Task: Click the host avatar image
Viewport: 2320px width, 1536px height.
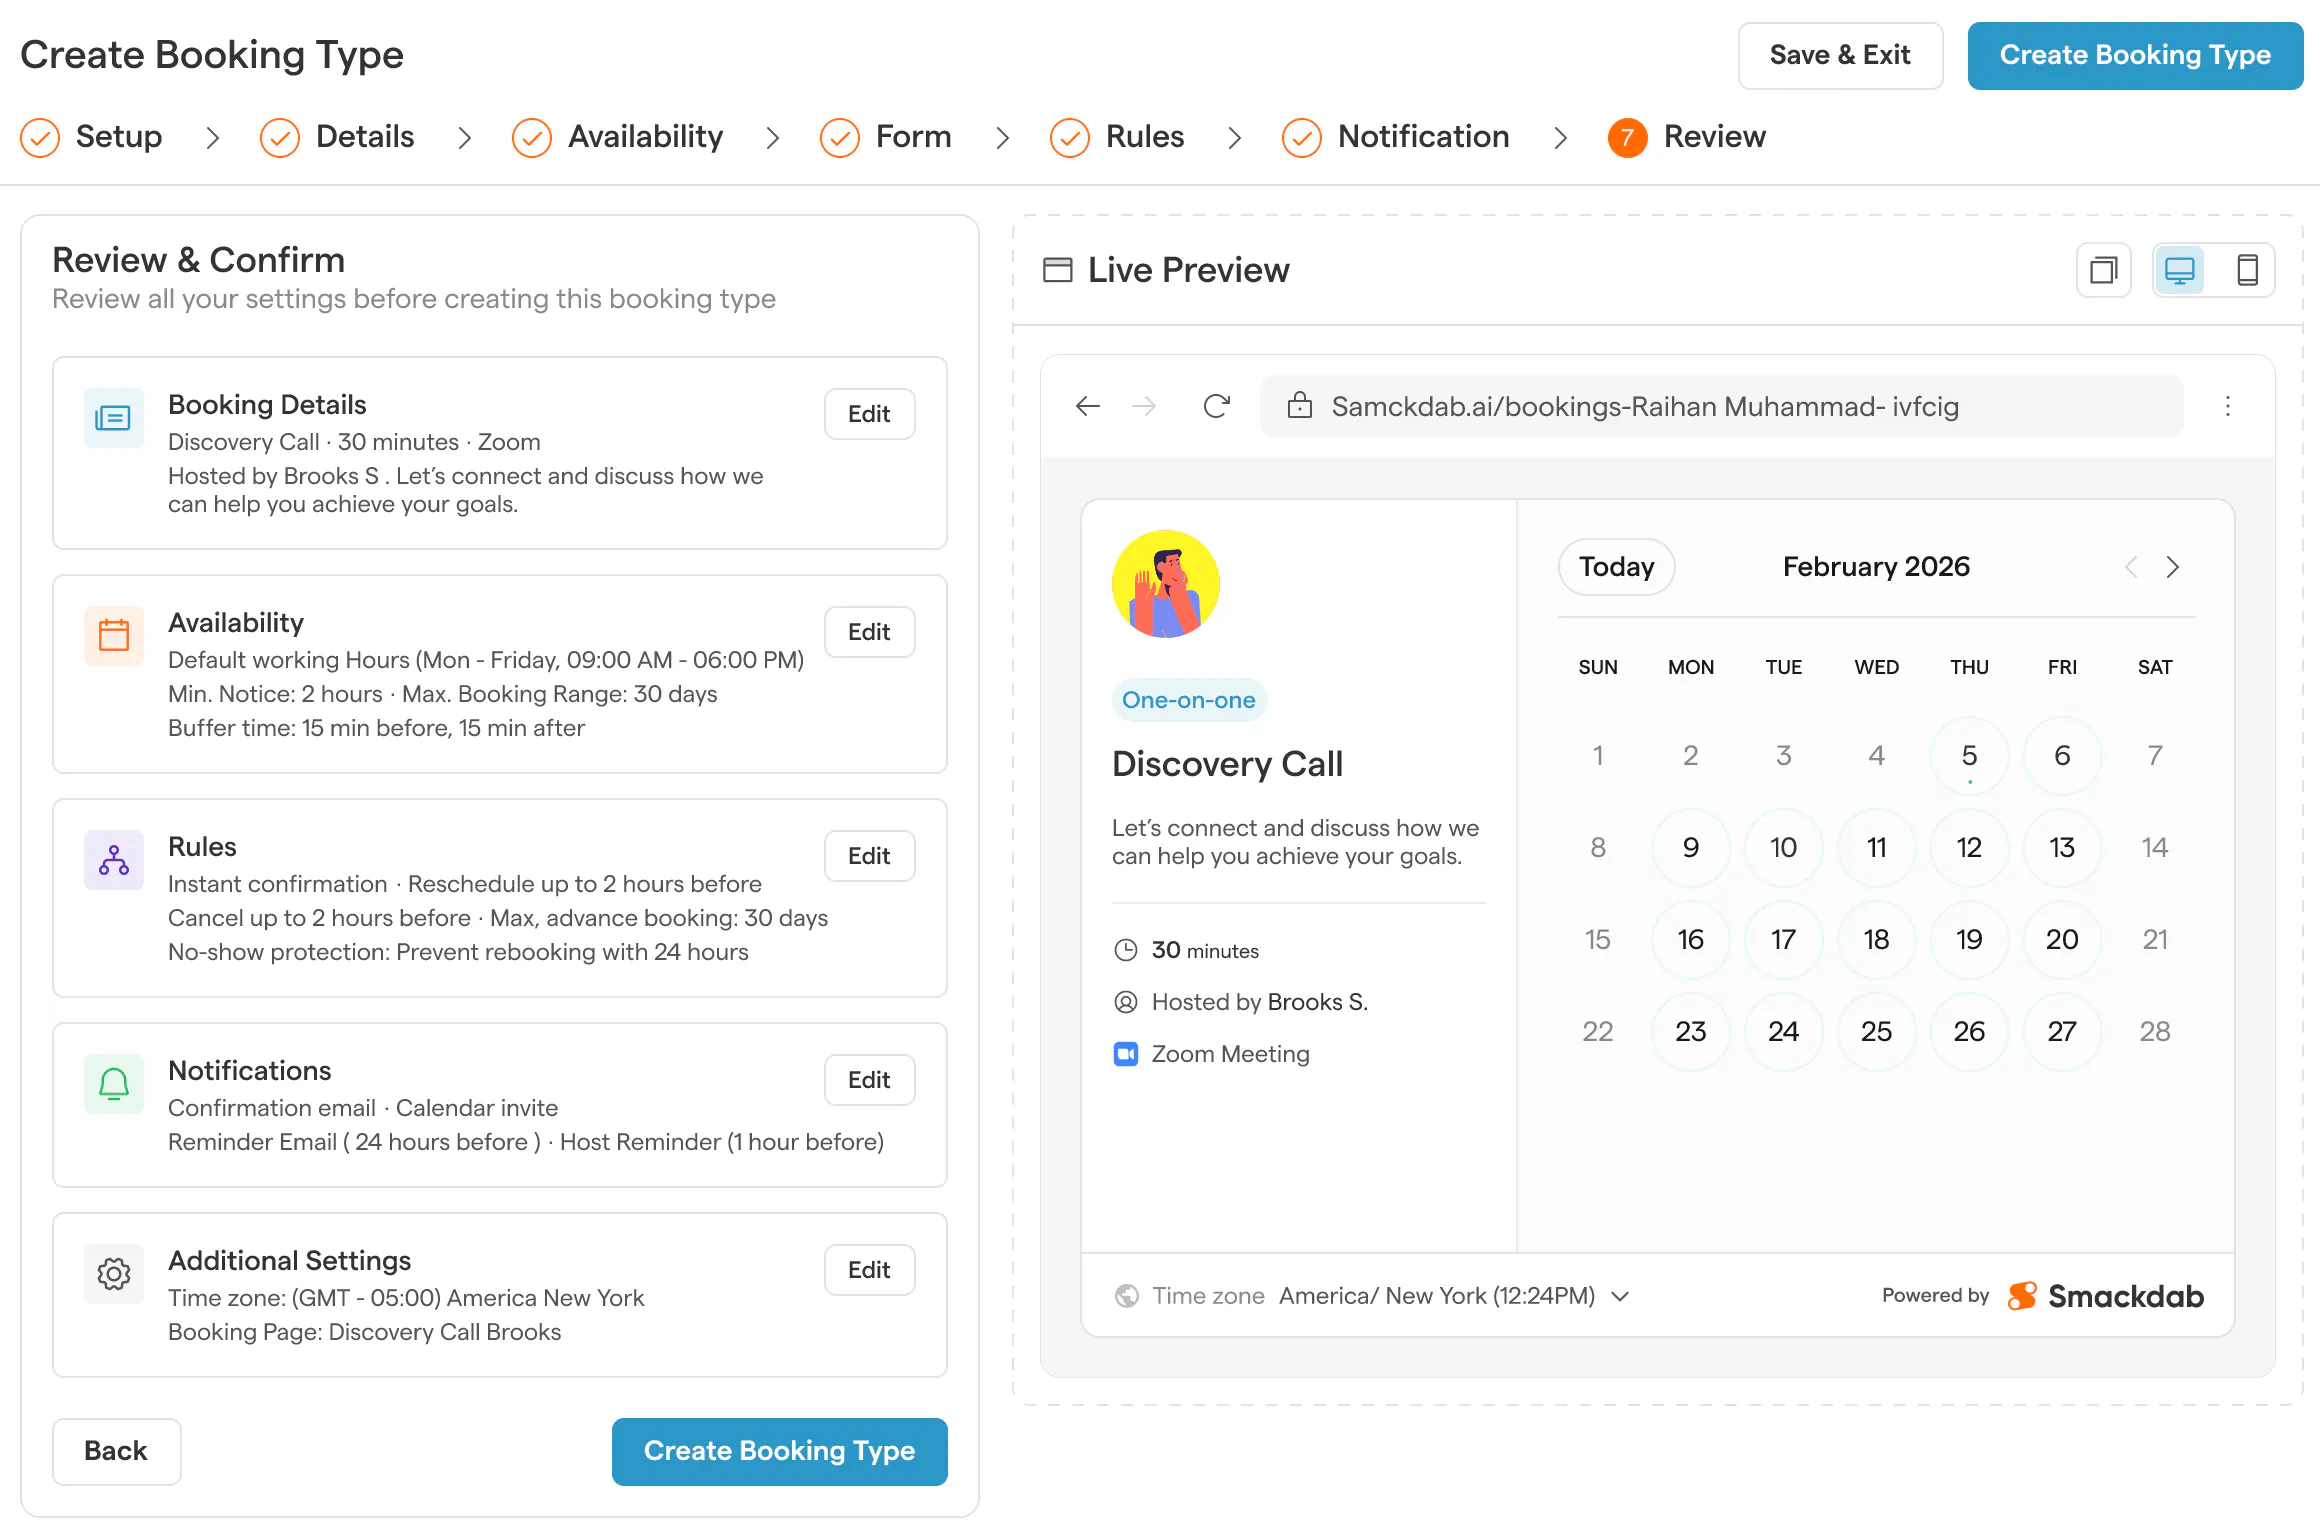Action: [1166, 584]
